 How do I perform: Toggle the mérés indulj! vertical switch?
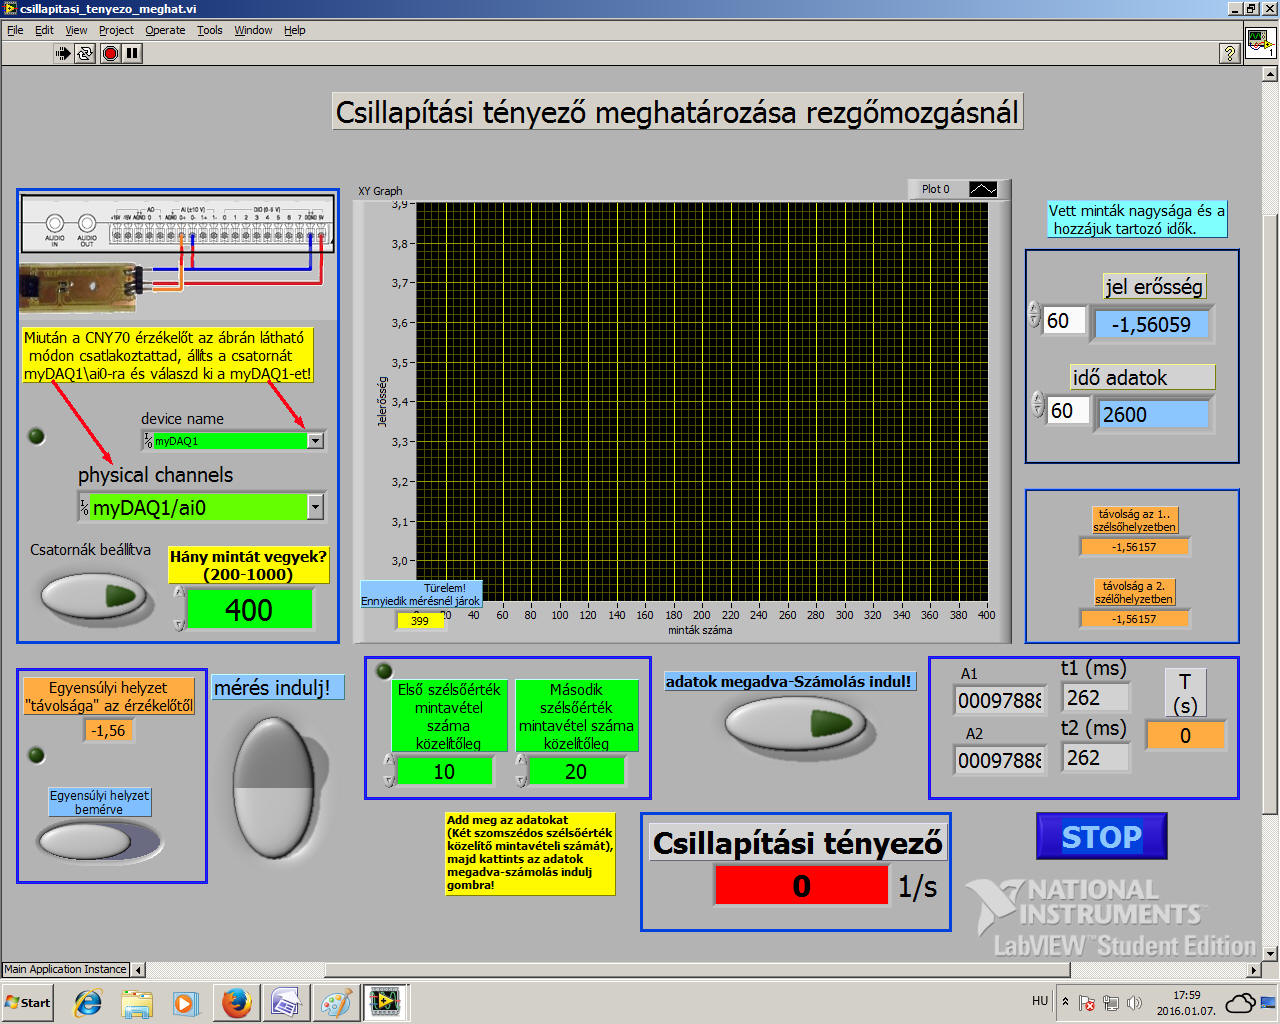pyautogui.click(x=273, y=787)
